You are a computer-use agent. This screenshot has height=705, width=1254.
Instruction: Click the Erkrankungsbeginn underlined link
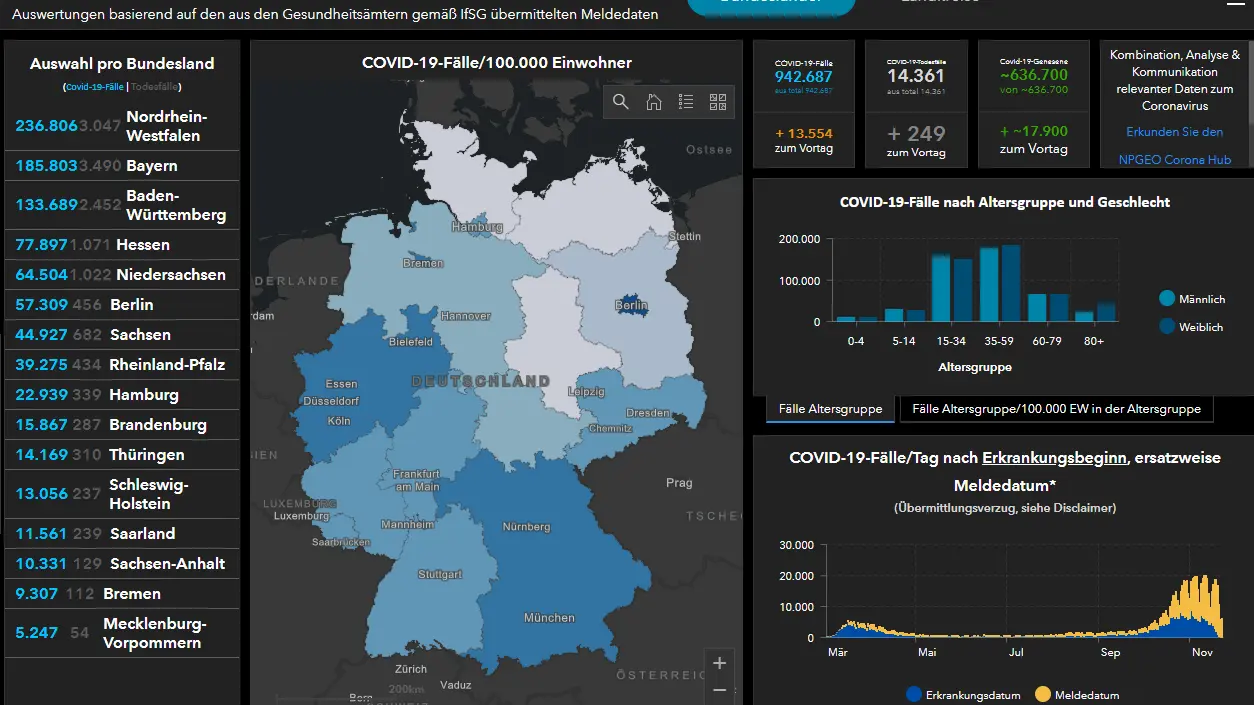[x=1054, y=458]
